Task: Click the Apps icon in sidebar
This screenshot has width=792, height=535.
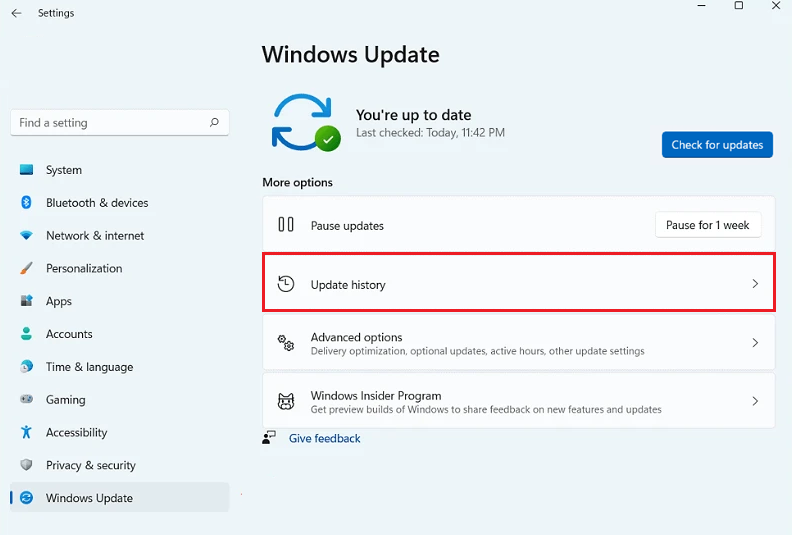Action: (x=26, y=301)
